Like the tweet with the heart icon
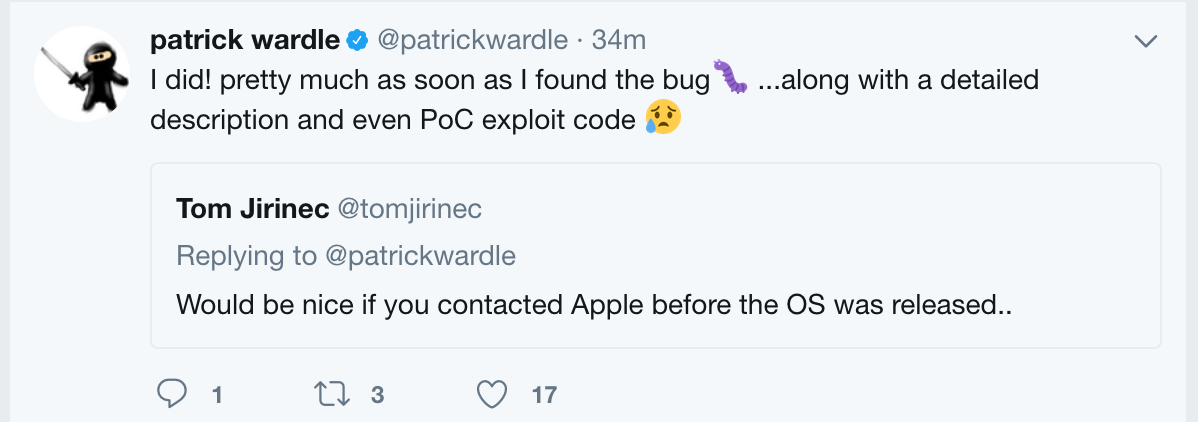Screen dimensions: 1198x422 (x=491, y=395)
